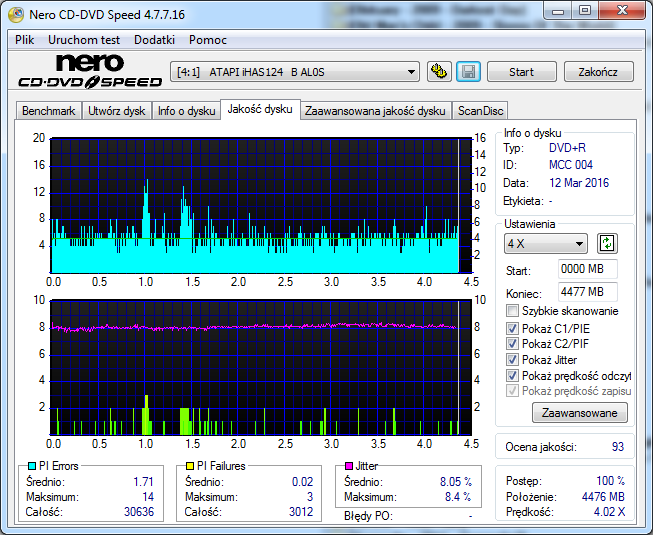Viewport: 653px width, 535px height.
Task: Switch to the Info o dysku tab
Action: point(186,111)
